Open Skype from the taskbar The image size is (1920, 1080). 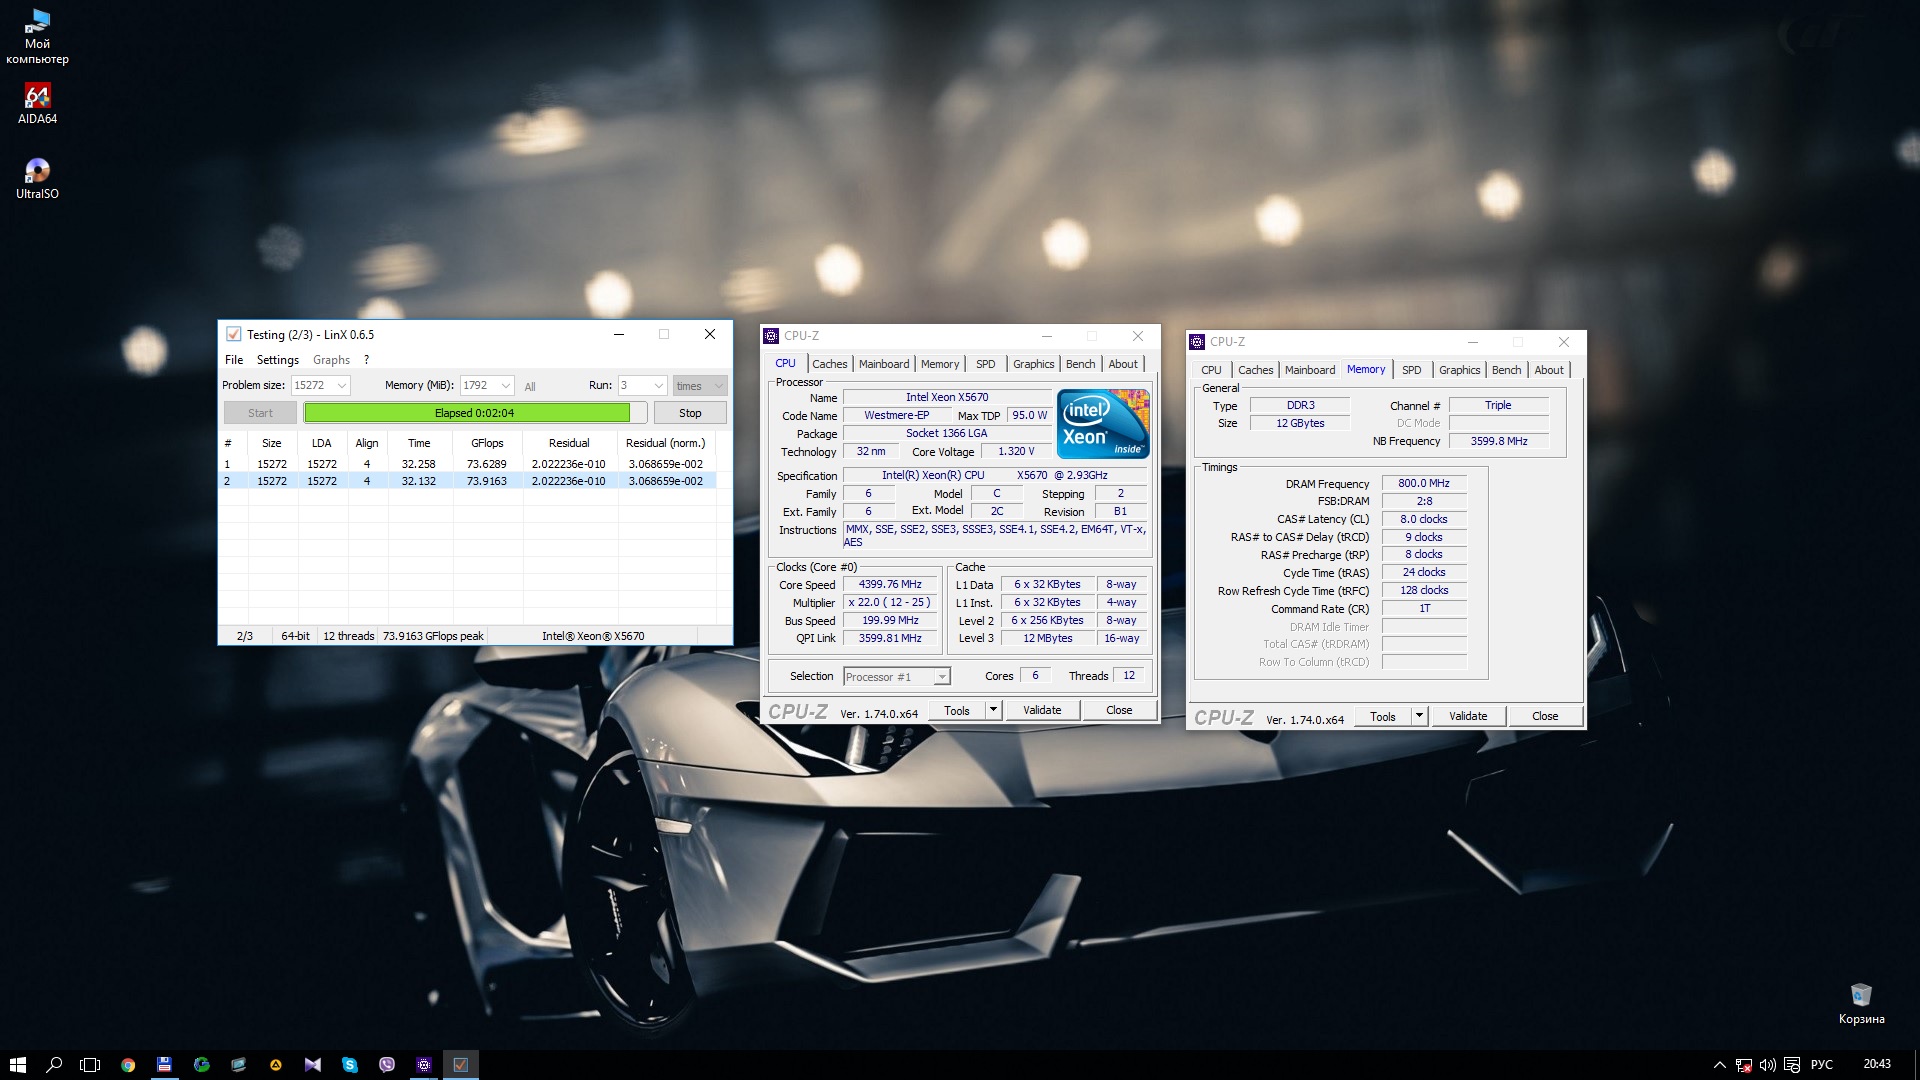tap(349, 1065)
